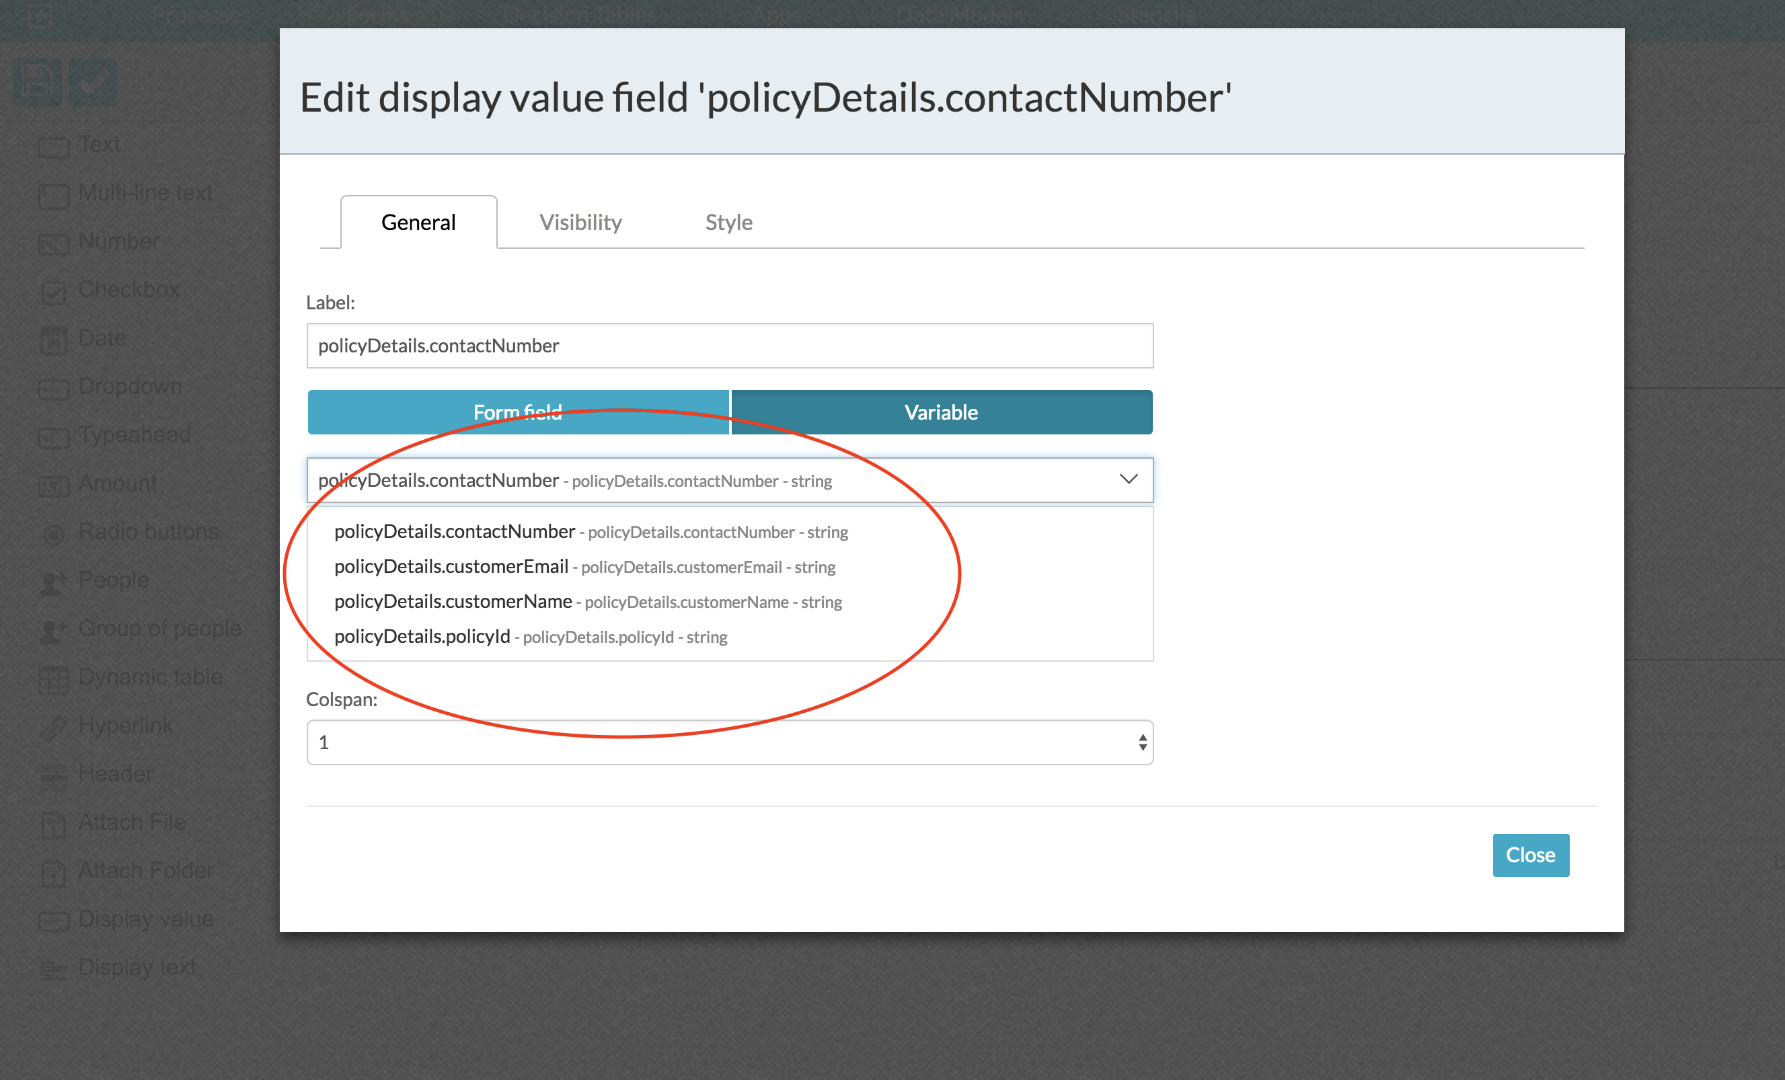Open the Colspan stepper arrows

(x=1142, y=742)
